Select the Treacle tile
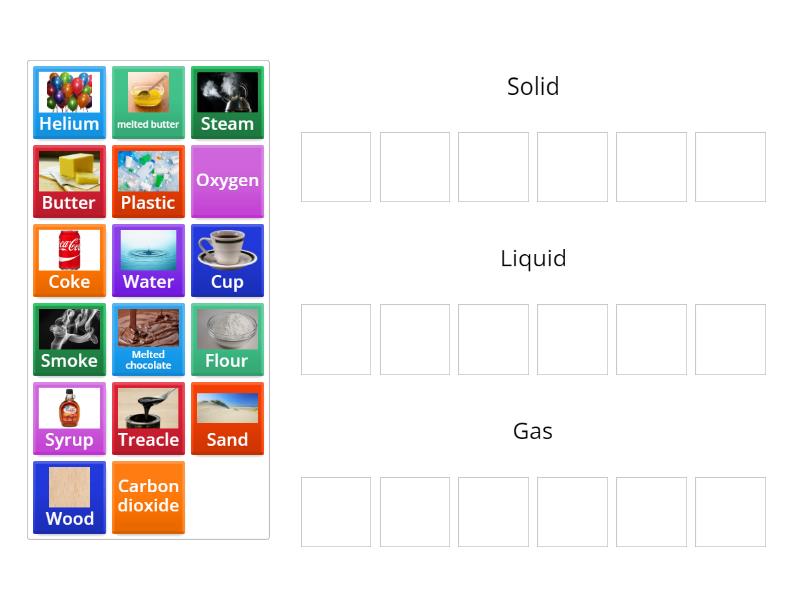This screenshot has height=600, width=800. pos(148,418)
